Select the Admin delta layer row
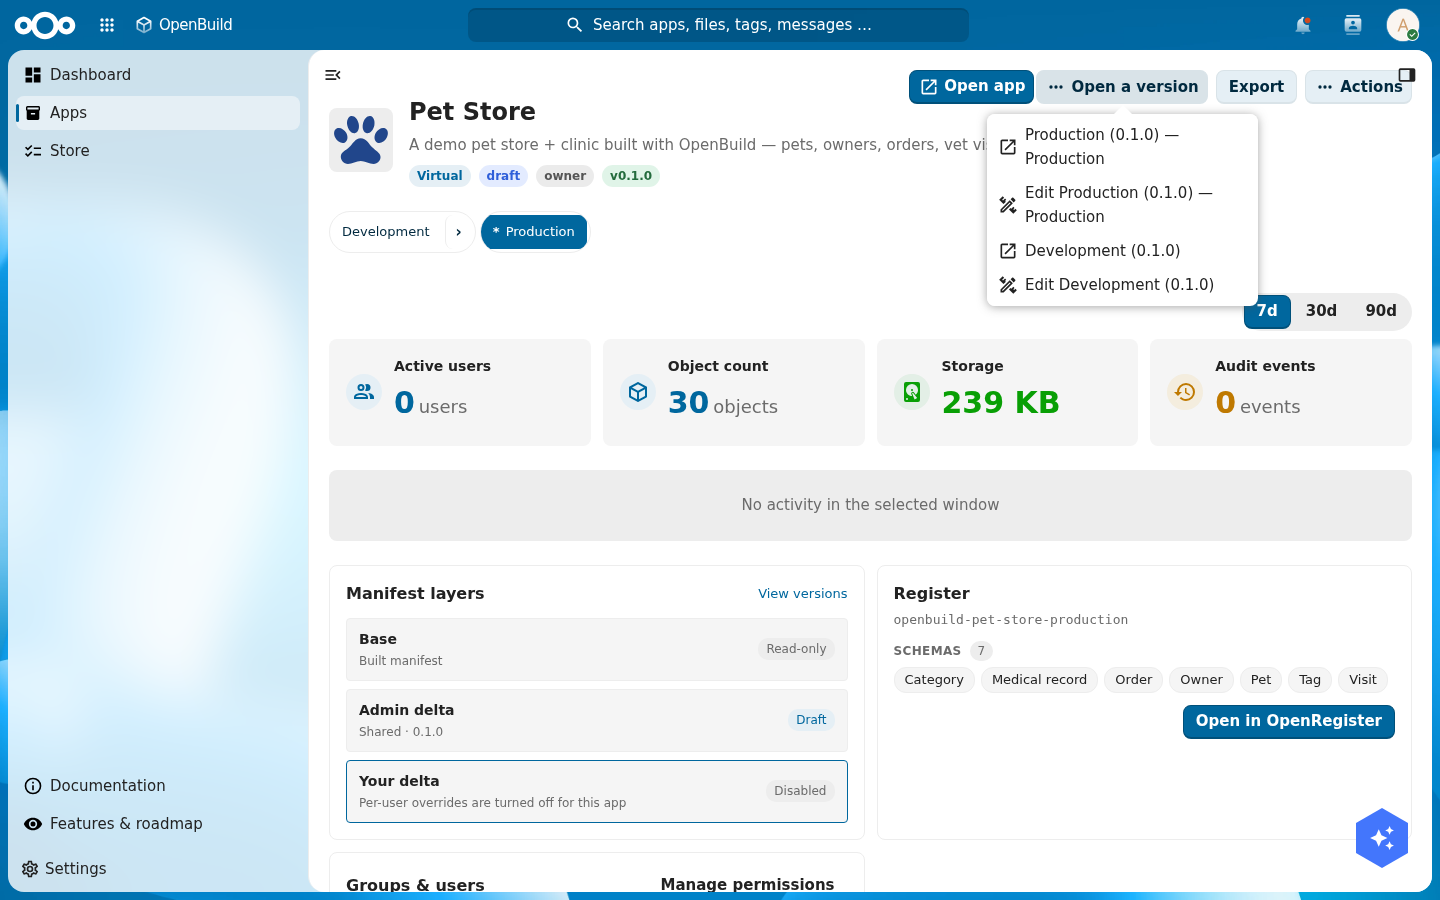 tap(597, 721)
